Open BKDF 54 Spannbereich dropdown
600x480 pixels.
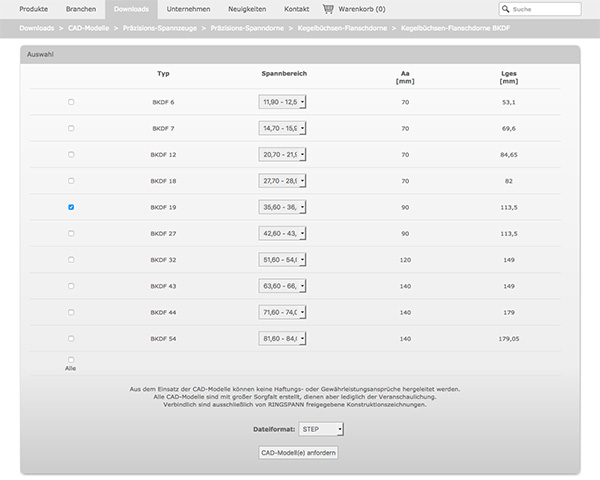point(282,338)
